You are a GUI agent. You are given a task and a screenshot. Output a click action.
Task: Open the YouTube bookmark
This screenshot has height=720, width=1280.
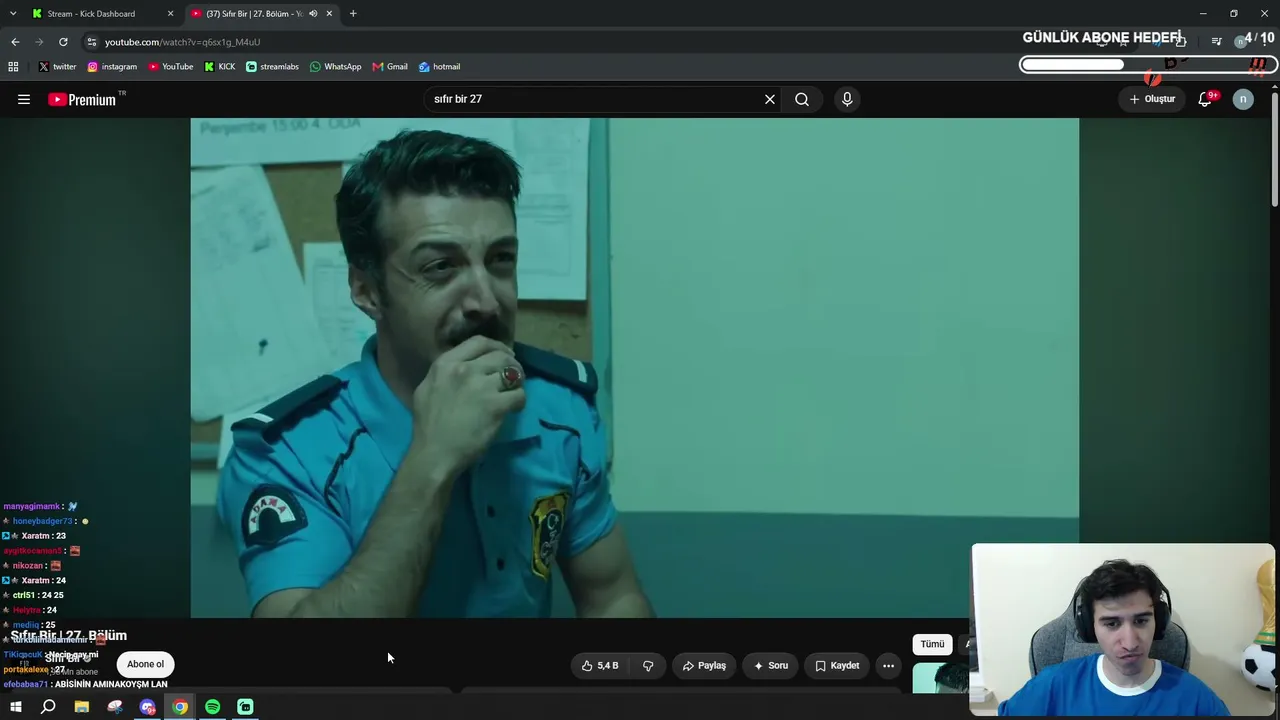click(x=171, y=67)
